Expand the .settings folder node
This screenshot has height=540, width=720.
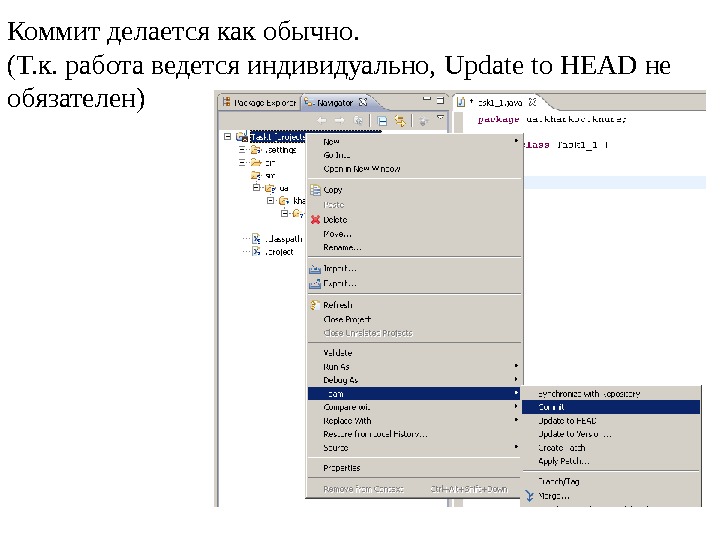click(242, 150)
